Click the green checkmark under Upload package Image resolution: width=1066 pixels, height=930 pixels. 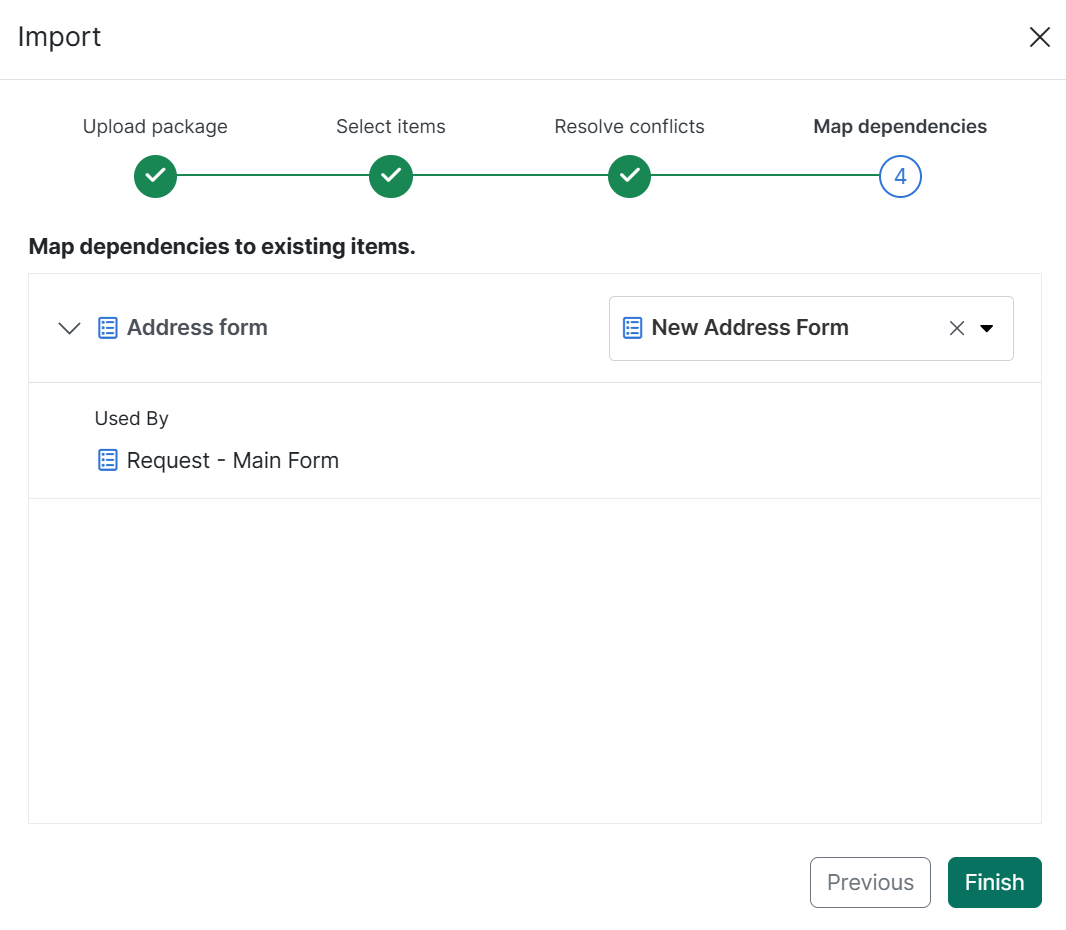[155, 177]
